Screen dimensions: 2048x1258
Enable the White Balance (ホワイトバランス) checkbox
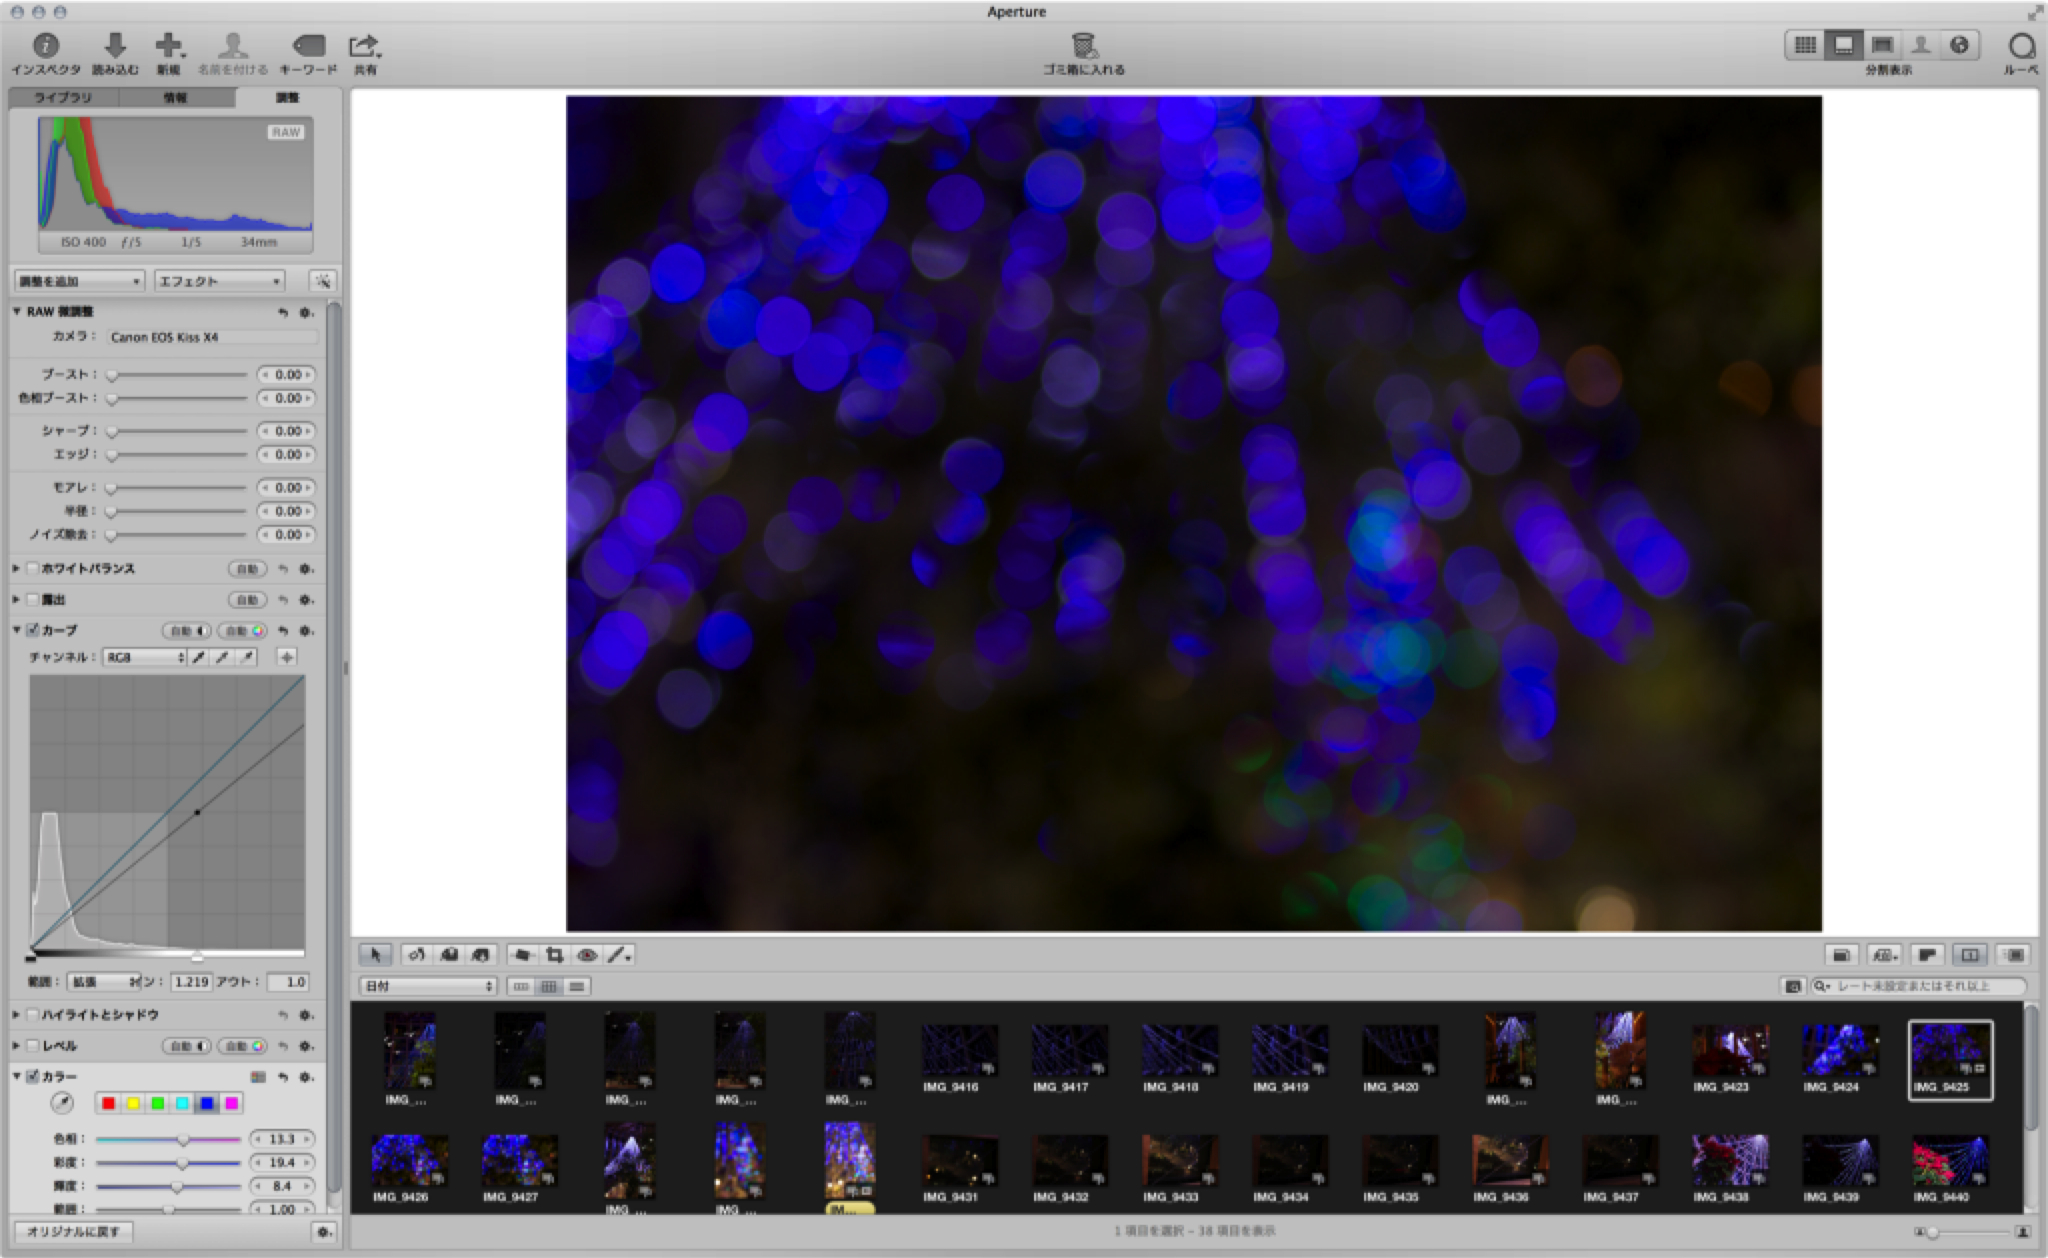pyautogui.click(x=33, y=568)
